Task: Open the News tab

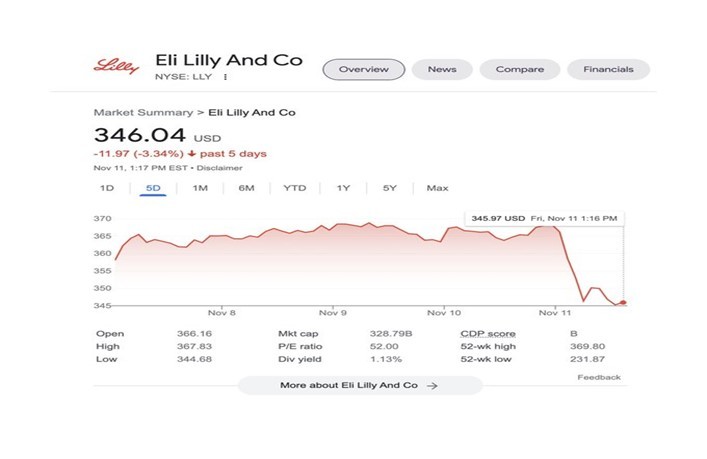Action: (x=442, y=69)
